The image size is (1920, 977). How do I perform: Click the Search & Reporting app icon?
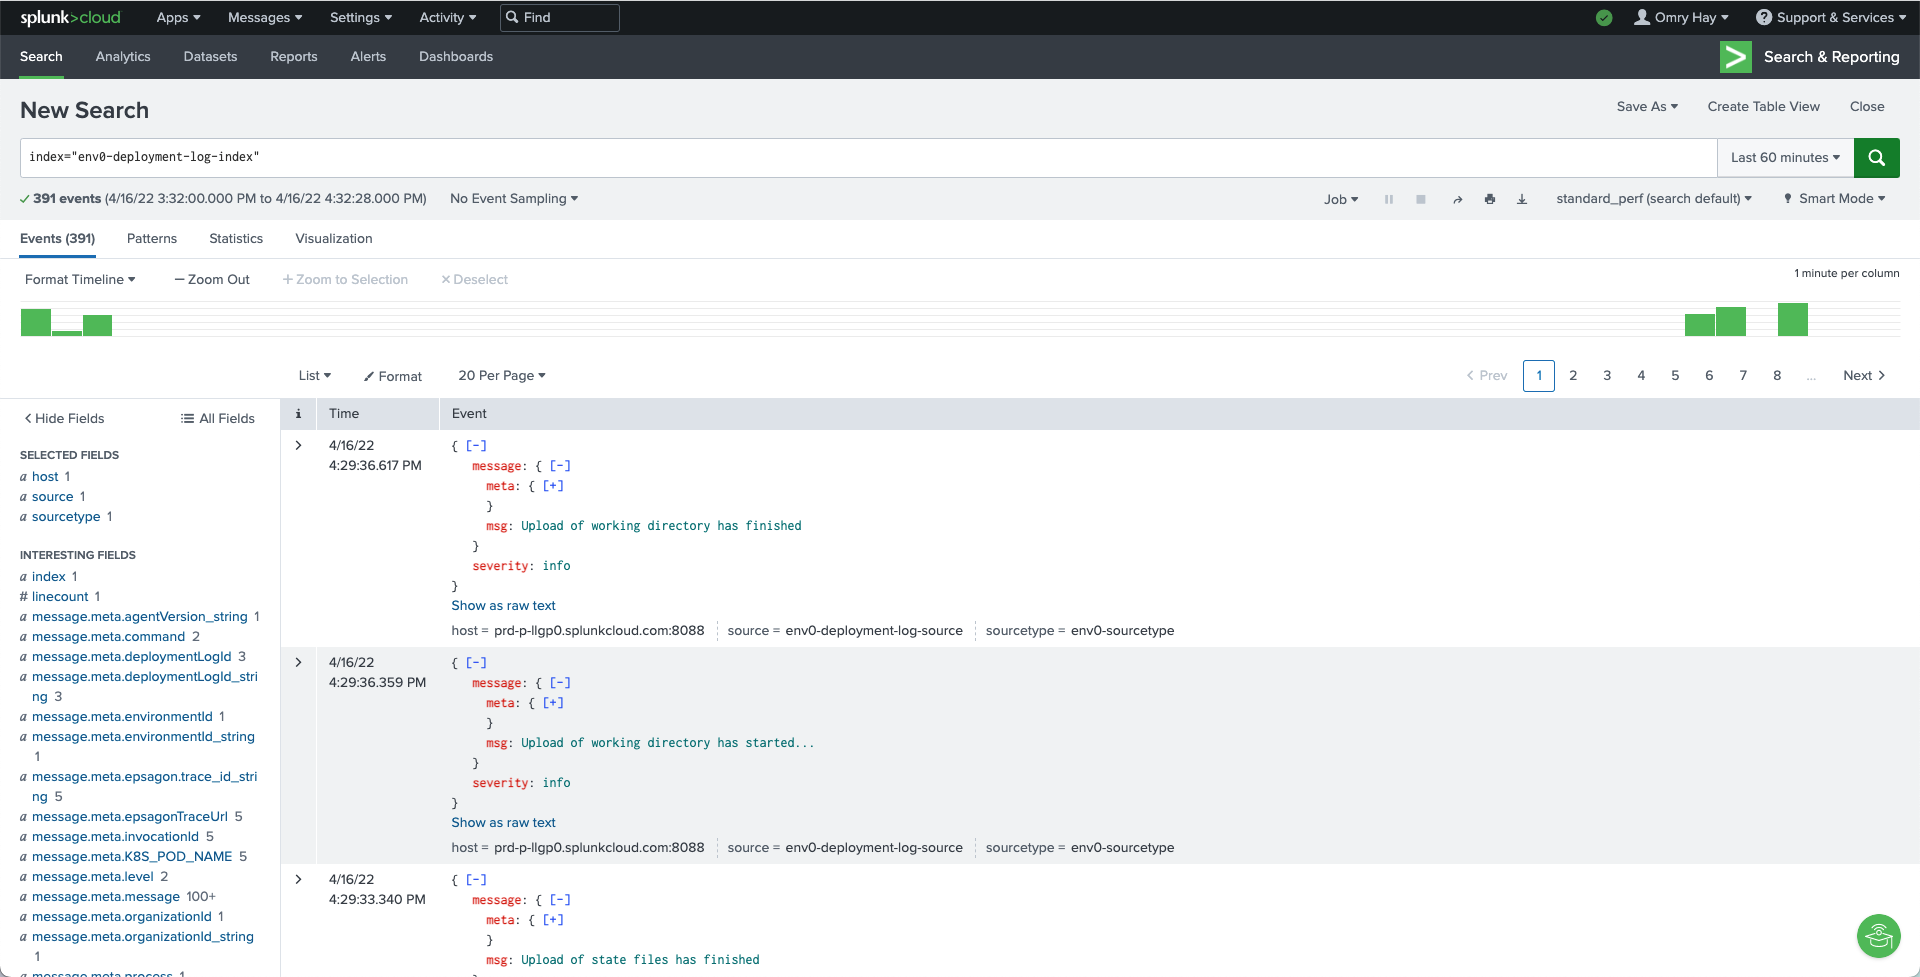1735,57
